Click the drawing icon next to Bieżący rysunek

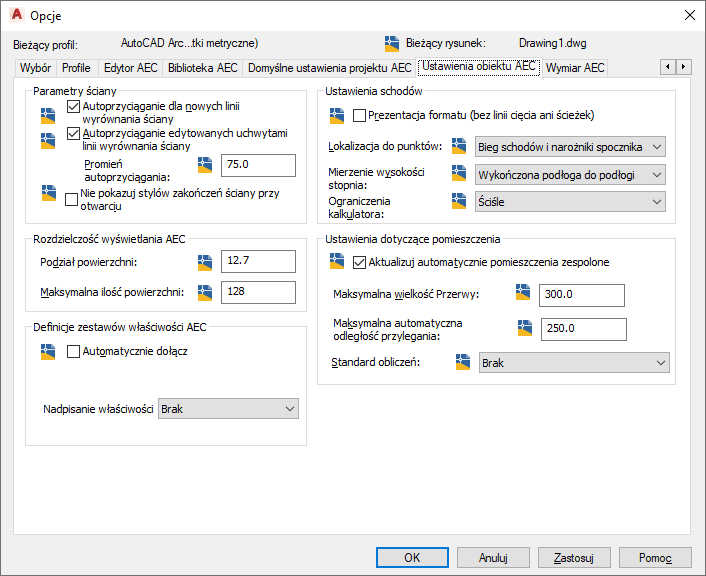pyautogui.click(x=392, y=44)
